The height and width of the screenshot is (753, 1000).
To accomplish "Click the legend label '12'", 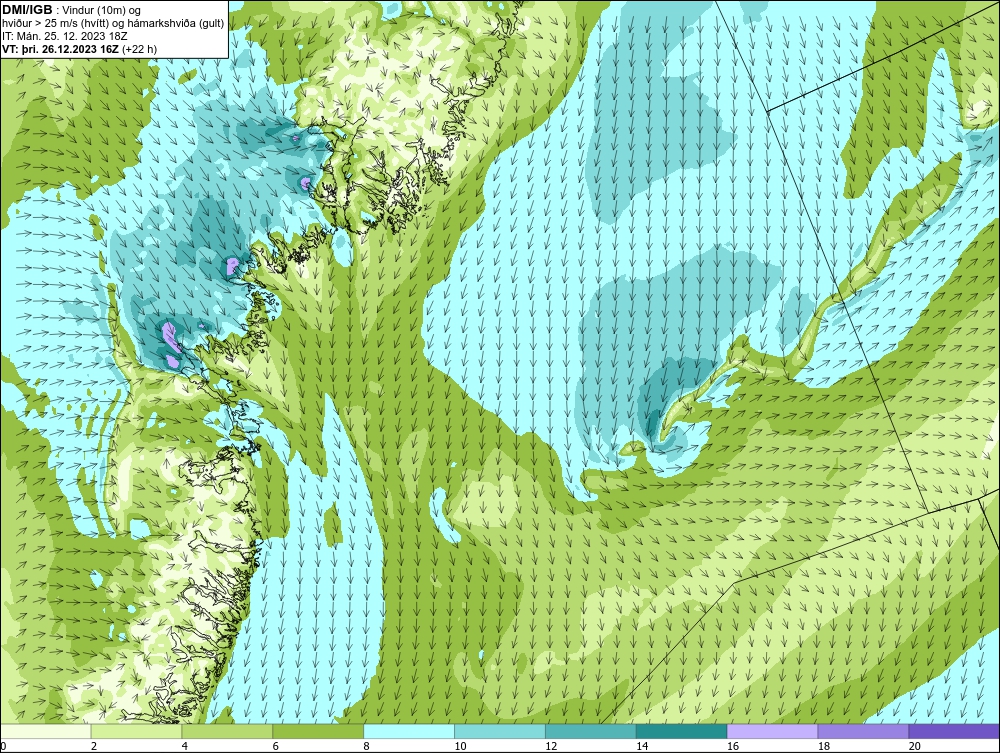I will (551, 746).
